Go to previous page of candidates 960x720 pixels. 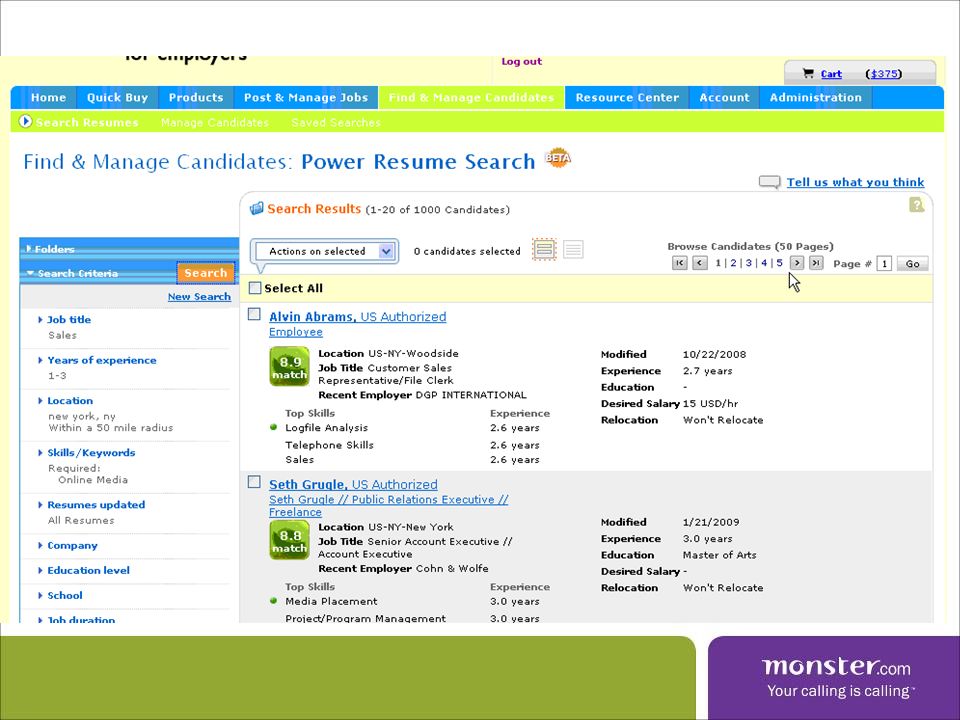(x=700, y=263)
